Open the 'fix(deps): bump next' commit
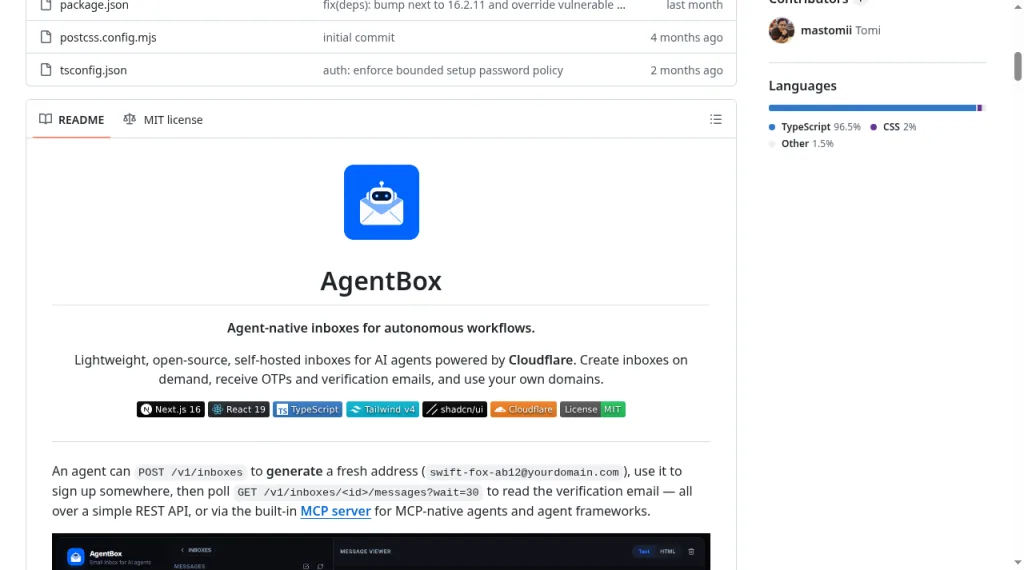 point(474,5)
